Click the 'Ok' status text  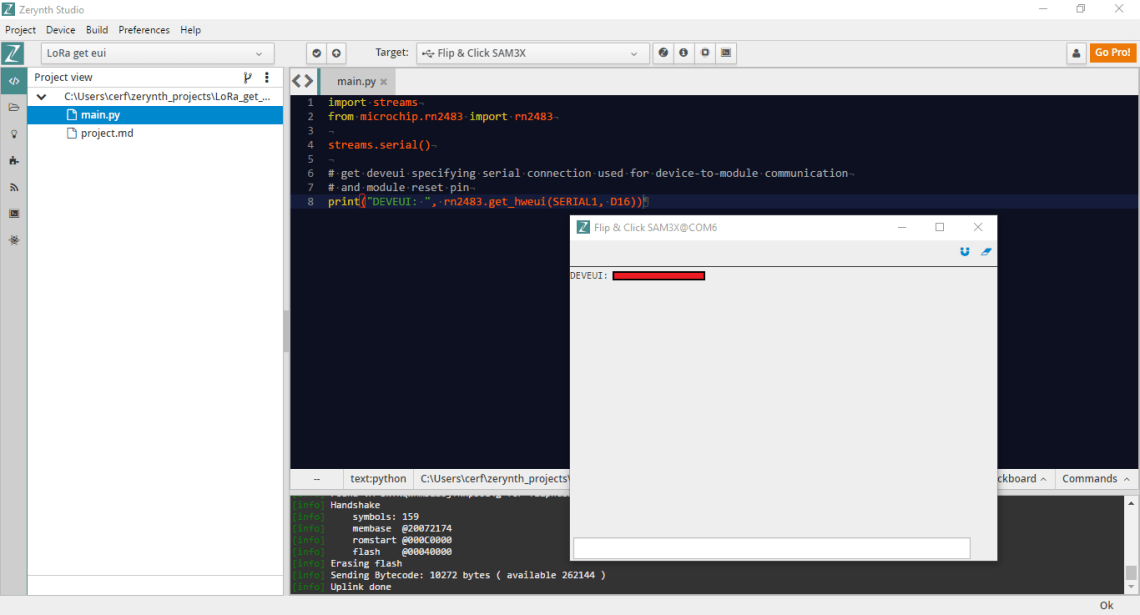1107,606
